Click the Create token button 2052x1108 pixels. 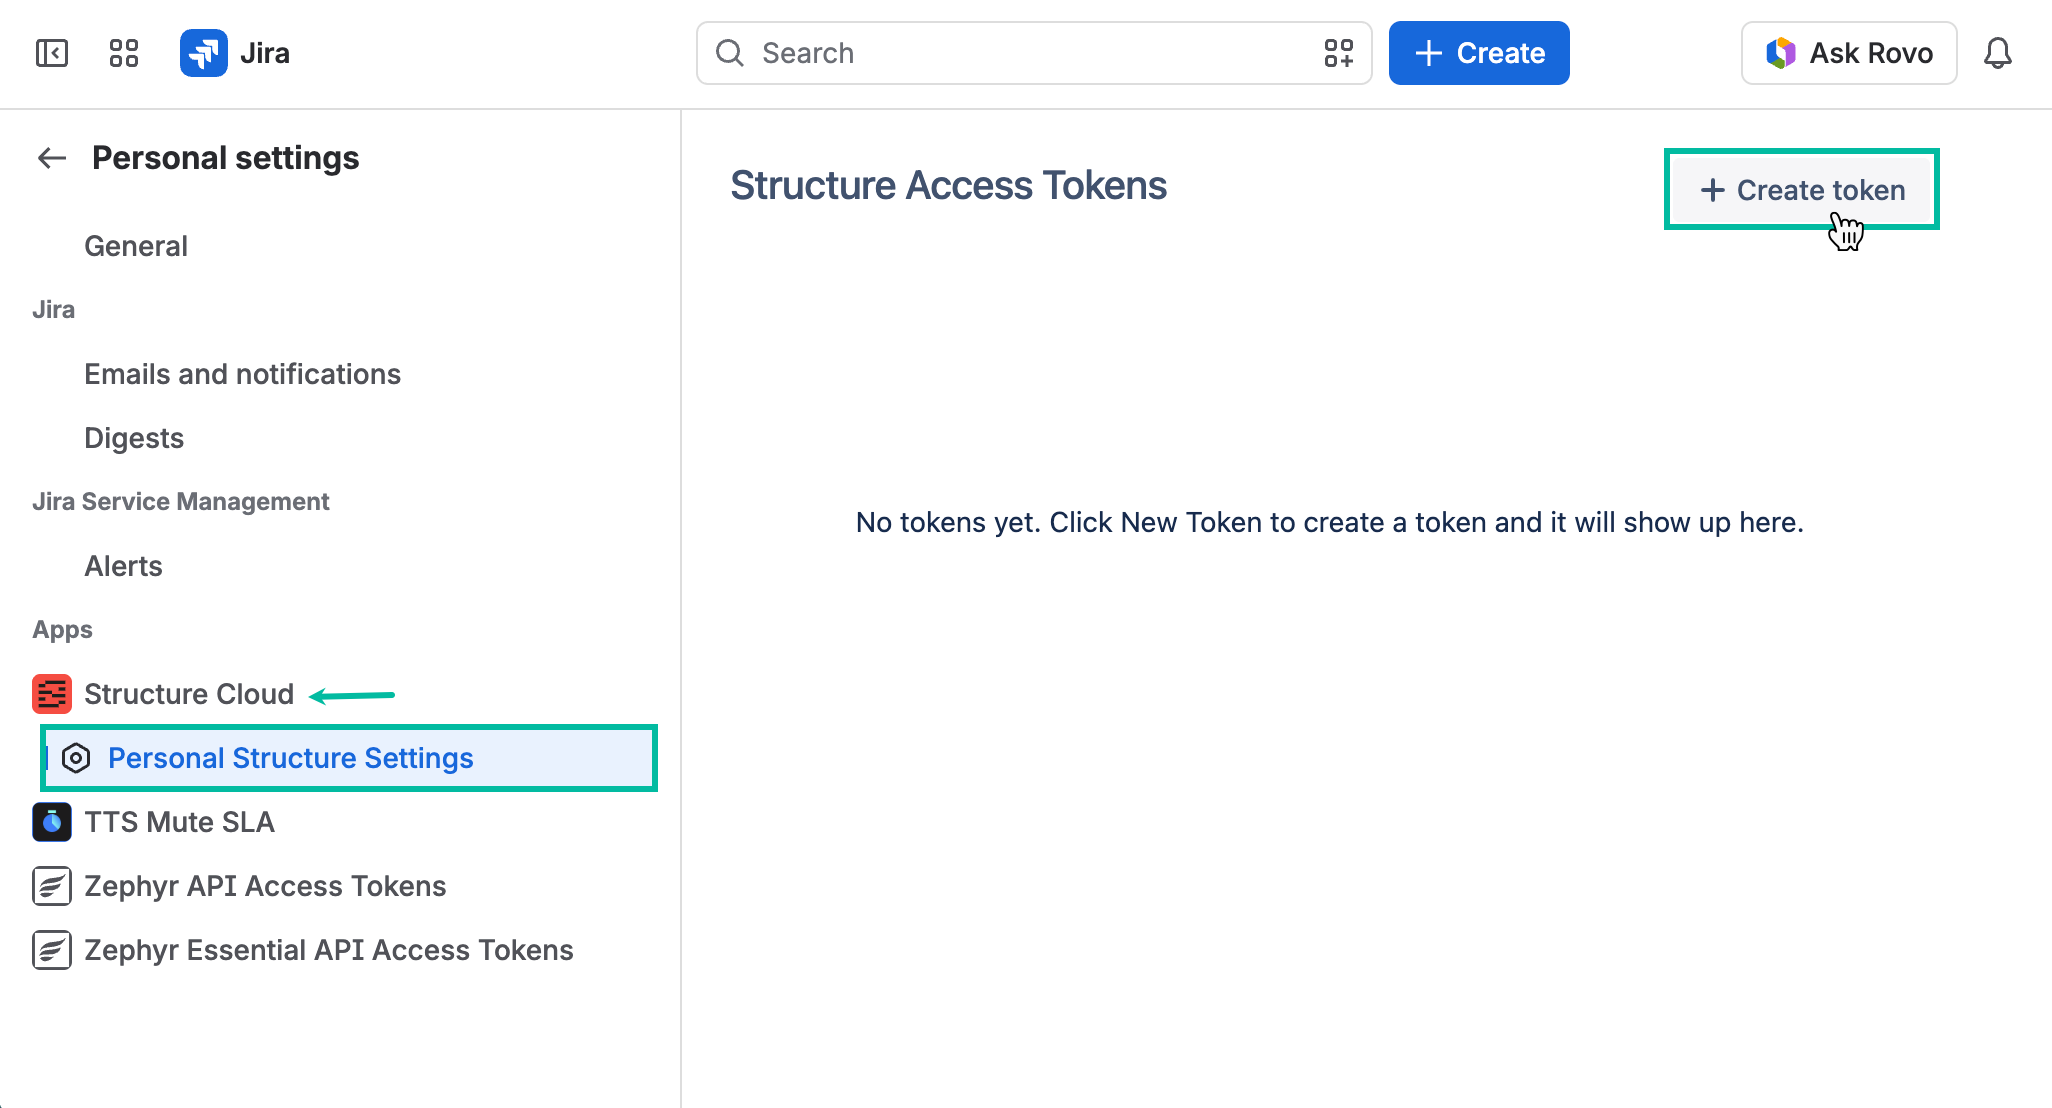click(x=1802, y=190)
